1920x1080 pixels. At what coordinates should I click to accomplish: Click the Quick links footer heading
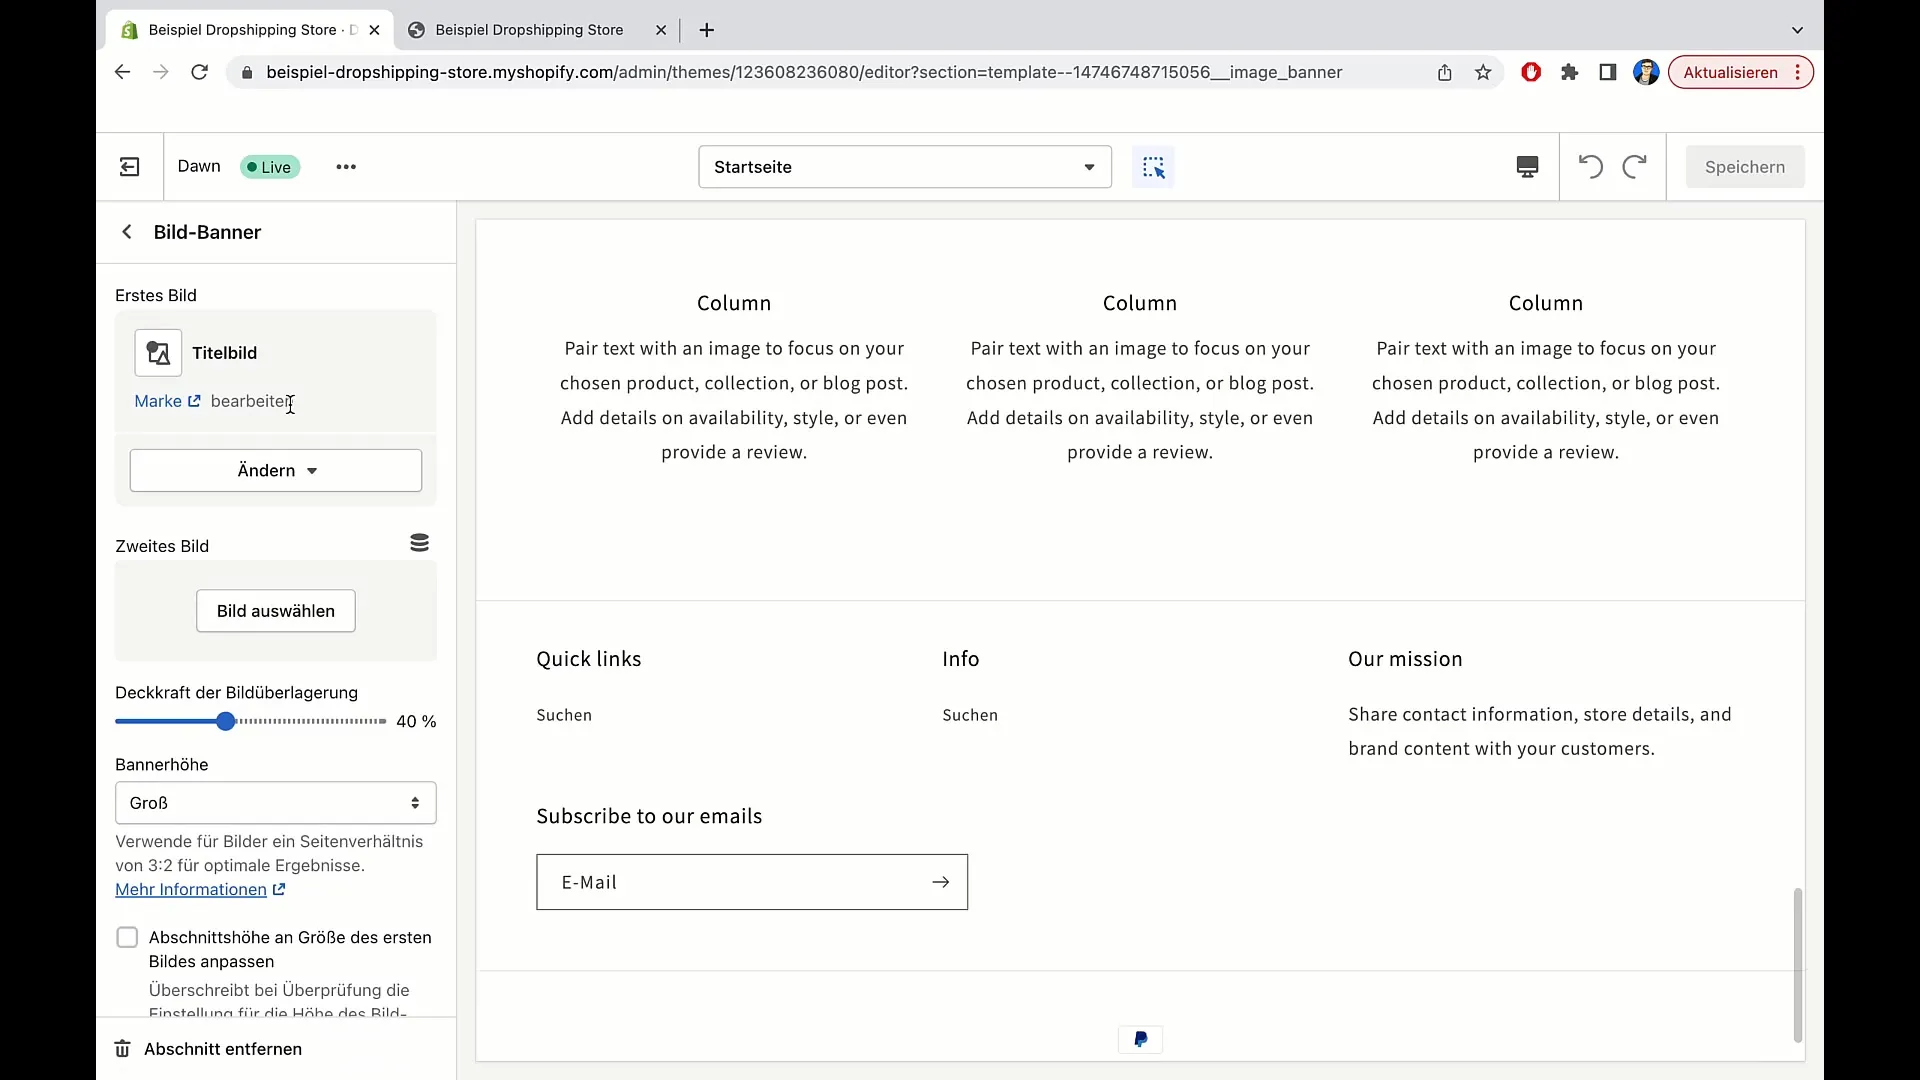click(x=589, y=659)
